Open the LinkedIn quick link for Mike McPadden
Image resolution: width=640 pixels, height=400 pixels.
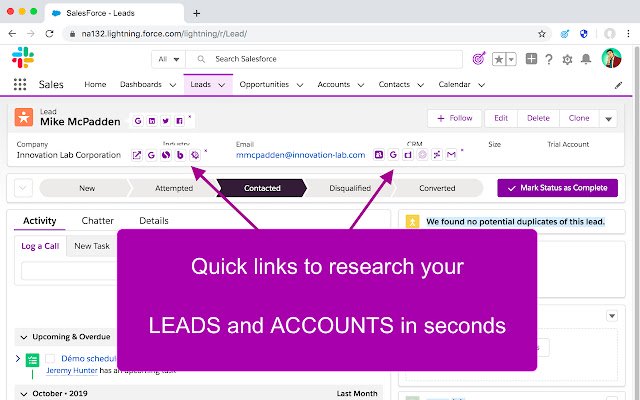click(x=152, y=121)
